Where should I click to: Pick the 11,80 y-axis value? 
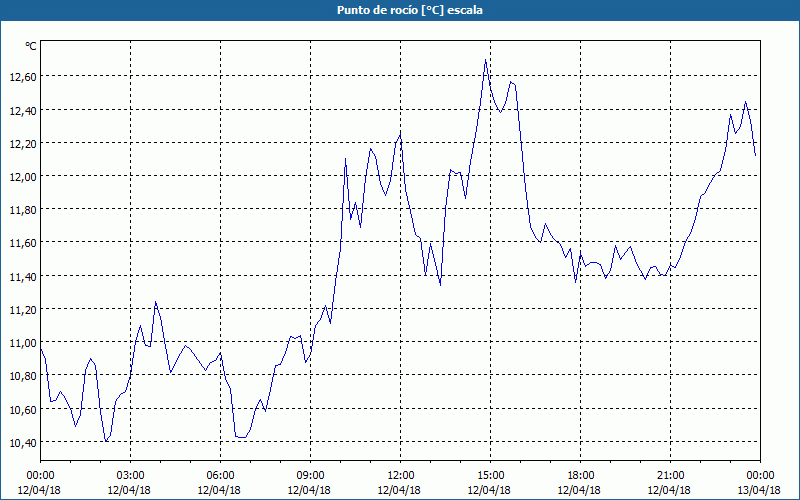click(23, 210)
